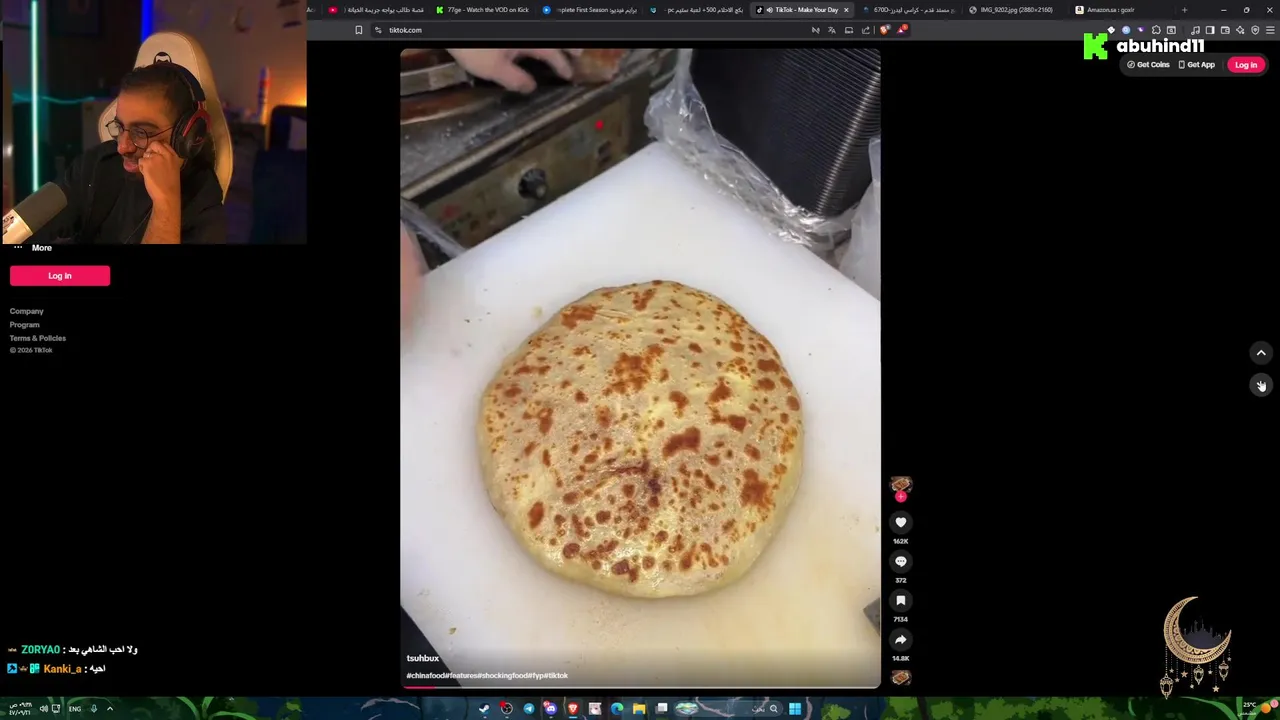Close the TikTok tab

[846, 10]
